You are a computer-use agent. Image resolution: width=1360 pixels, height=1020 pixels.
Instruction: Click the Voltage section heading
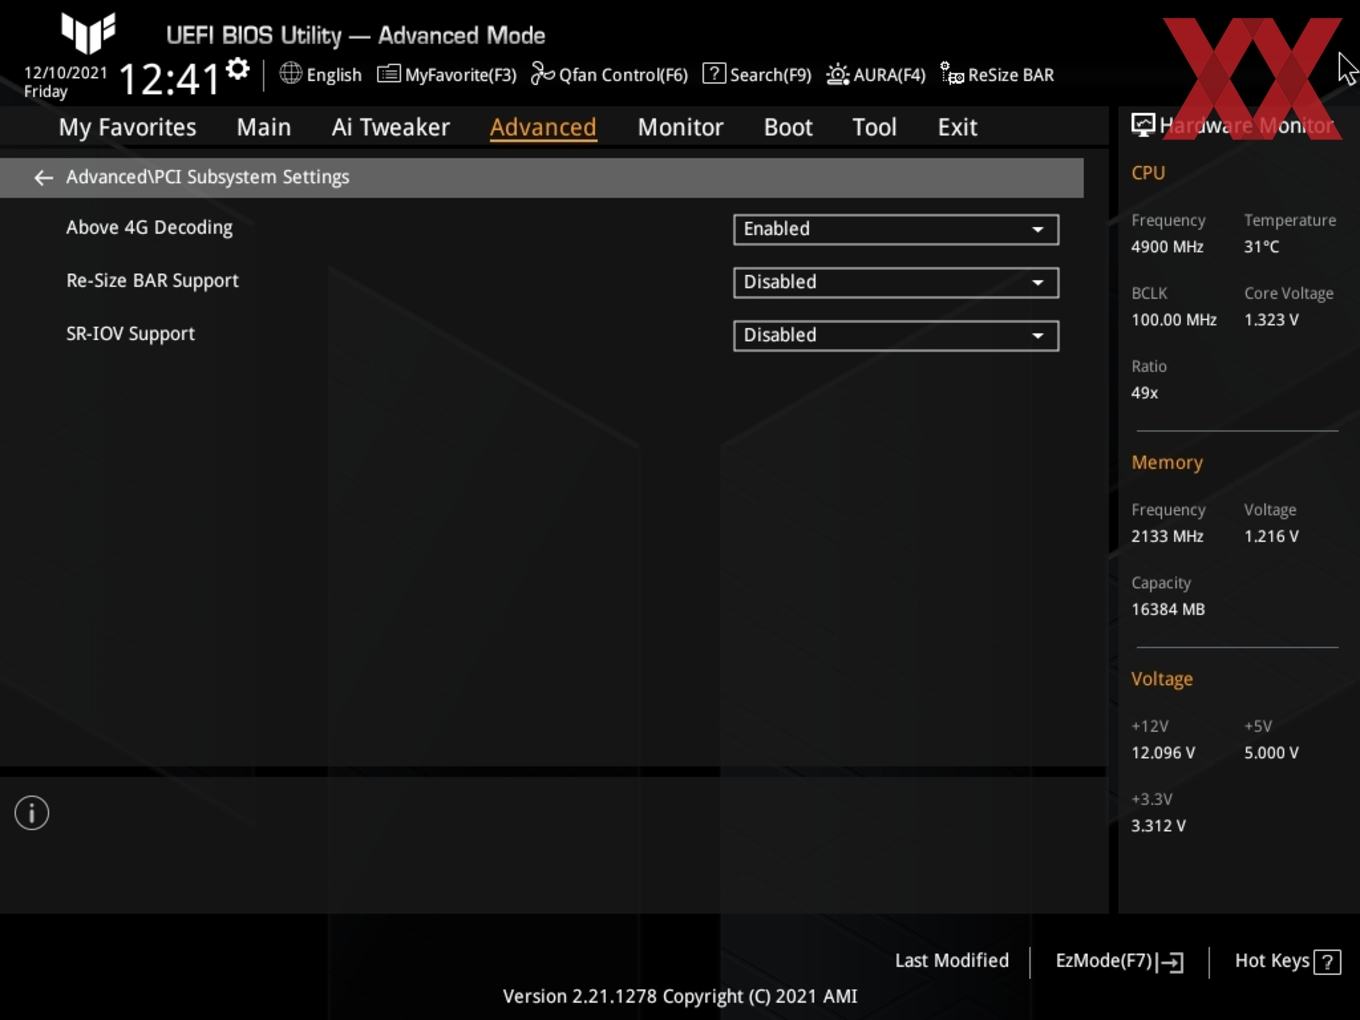coord(1162,679)
